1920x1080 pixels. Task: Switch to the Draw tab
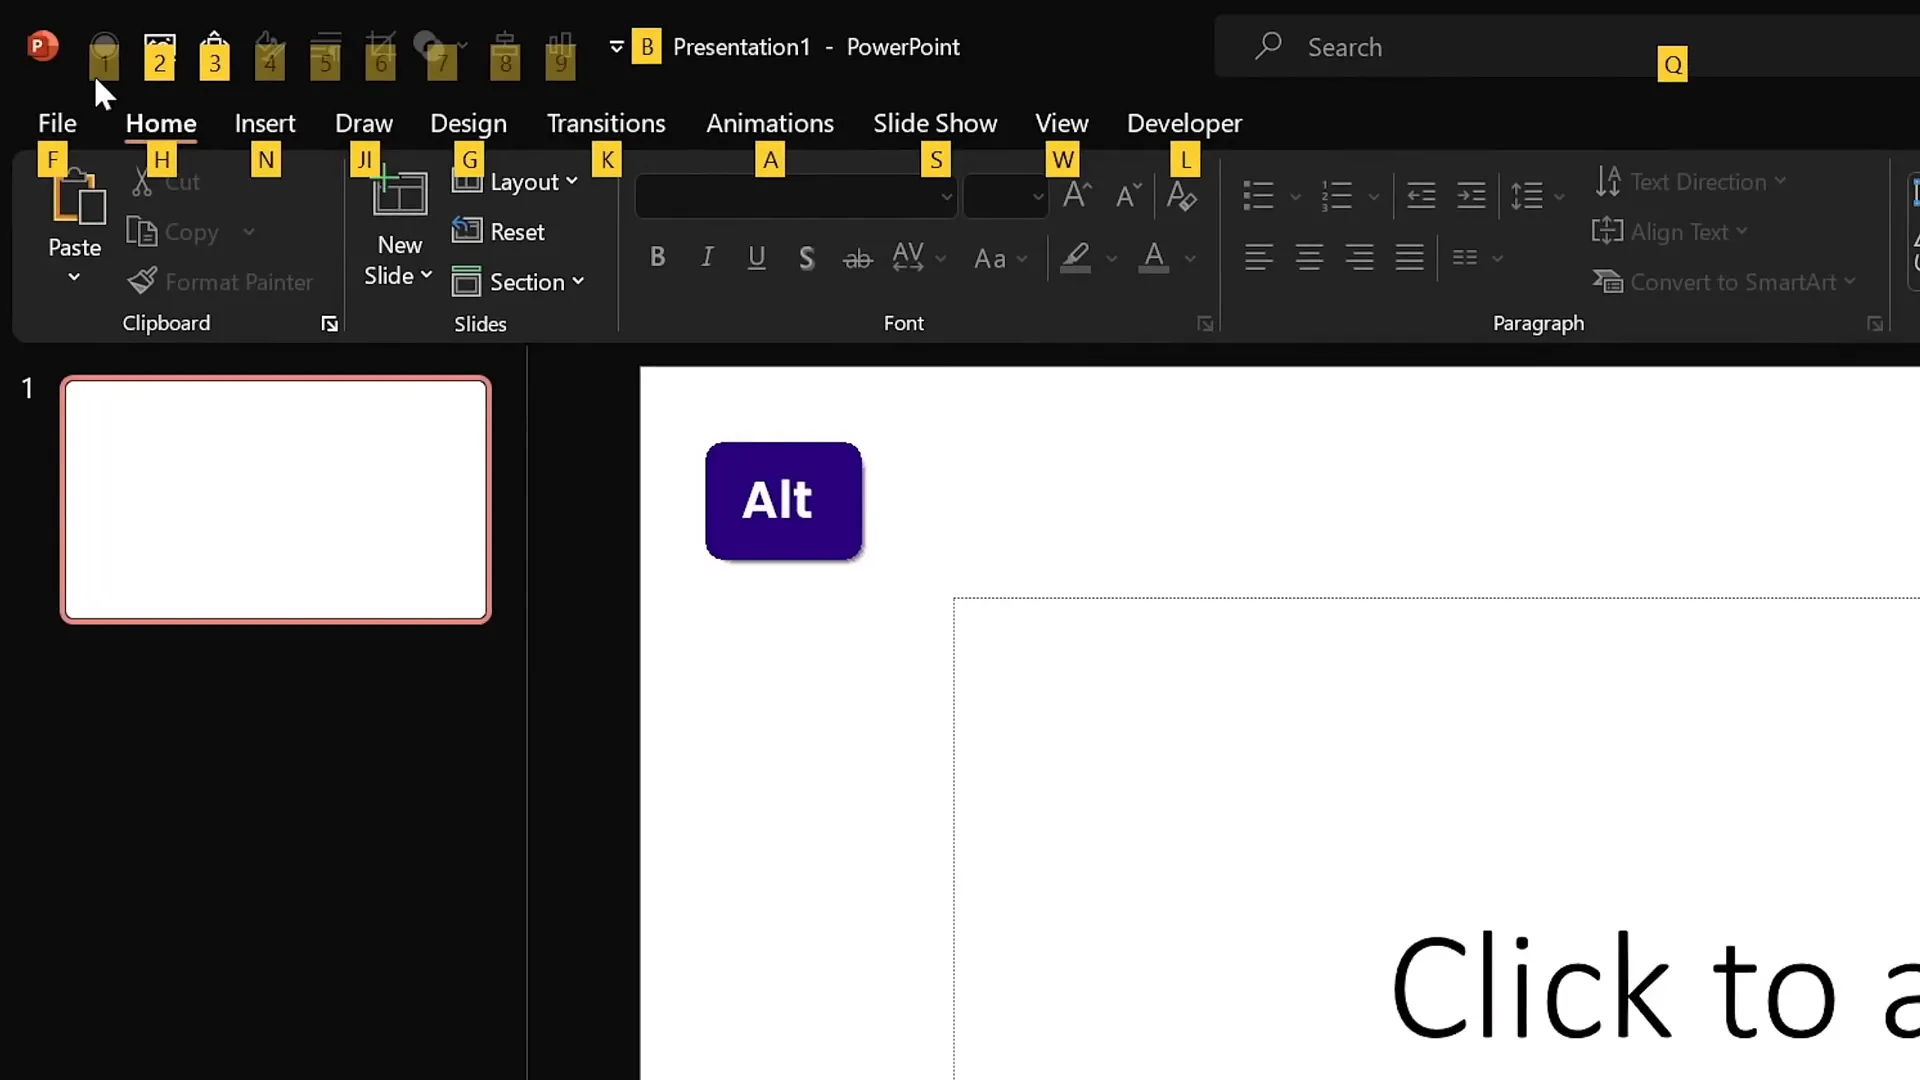(364, 123)
